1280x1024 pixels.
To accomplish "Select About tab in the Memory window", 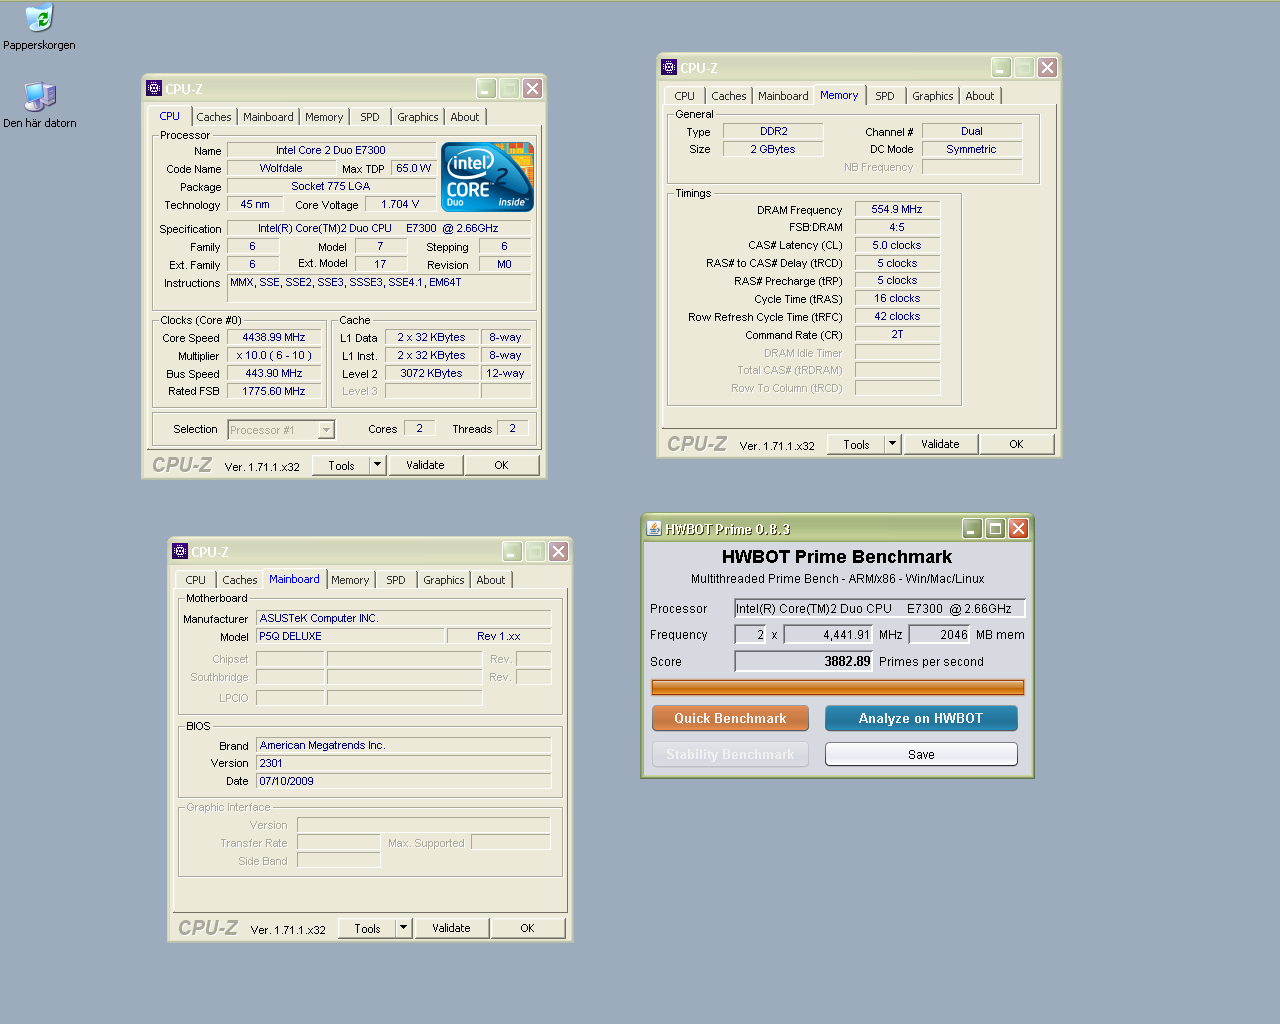I will point(980,96).
